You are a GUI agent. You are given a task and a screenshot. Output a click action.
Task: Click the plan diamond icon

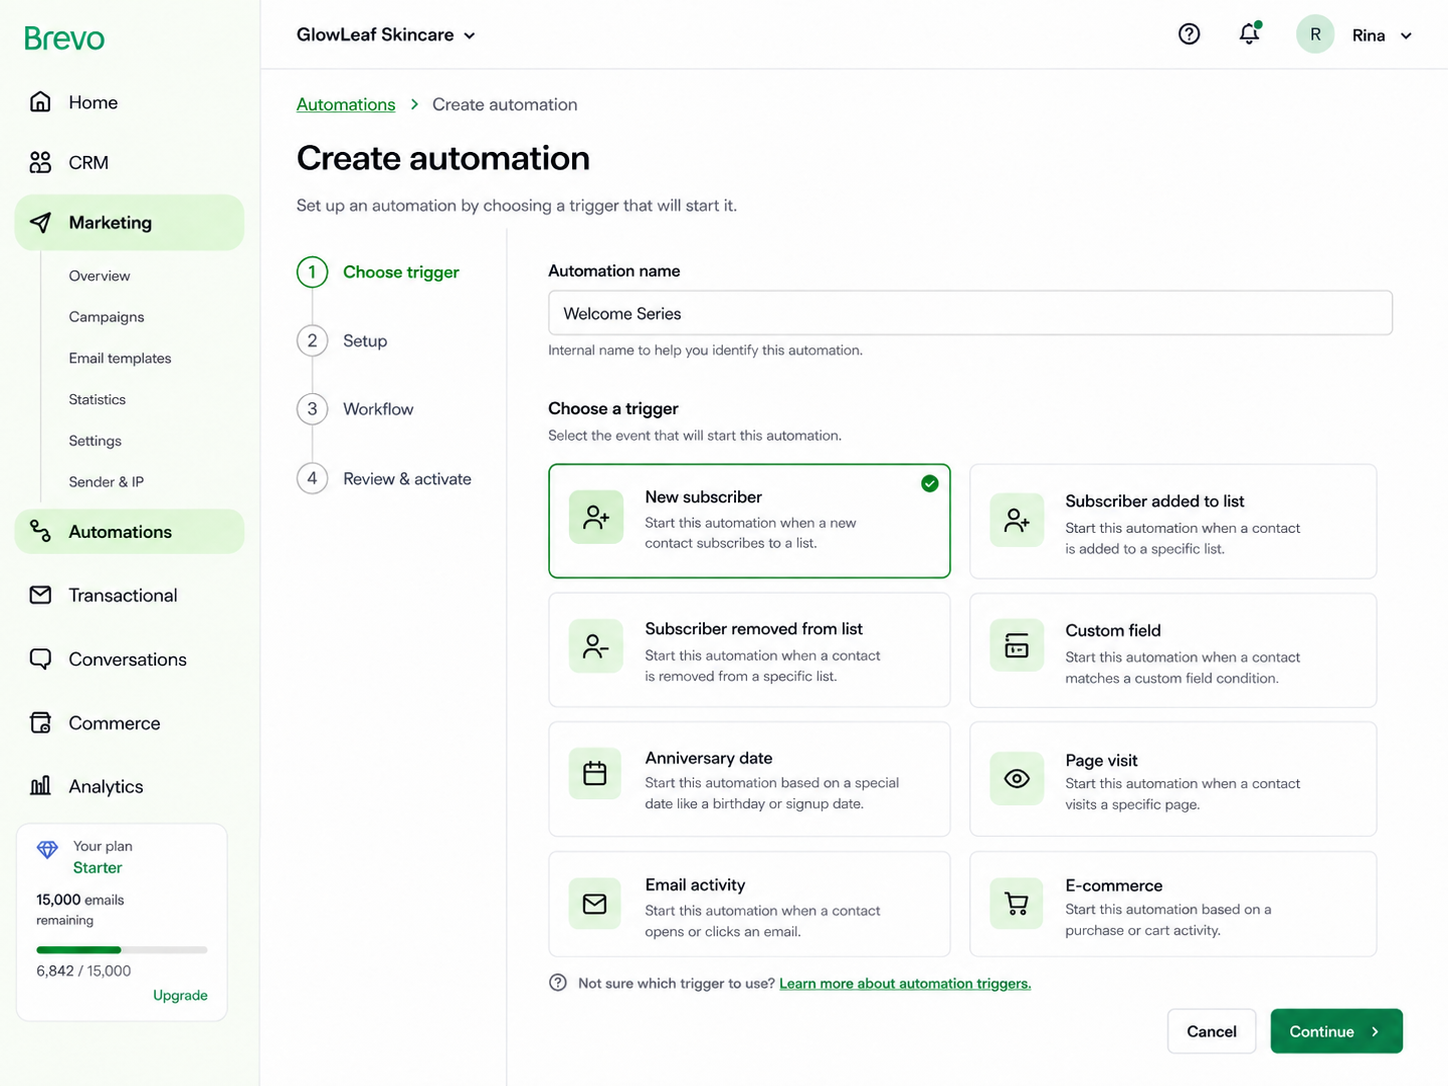point(47,849)
